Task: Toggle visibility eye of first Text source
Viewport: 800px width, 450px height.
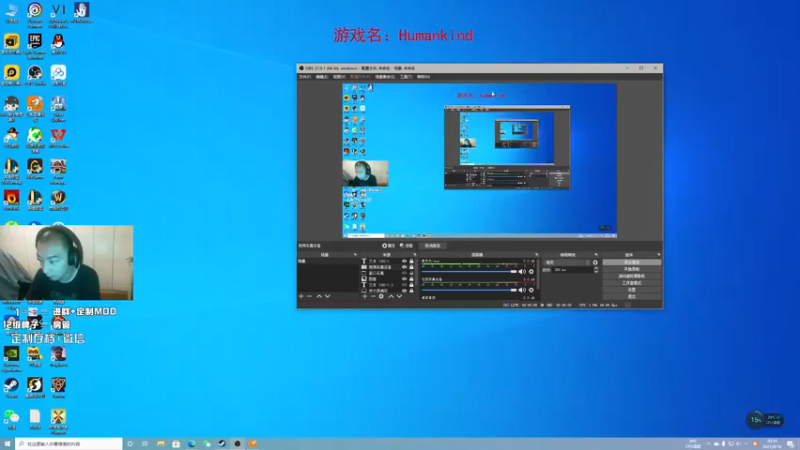Action: pos(404,261)
